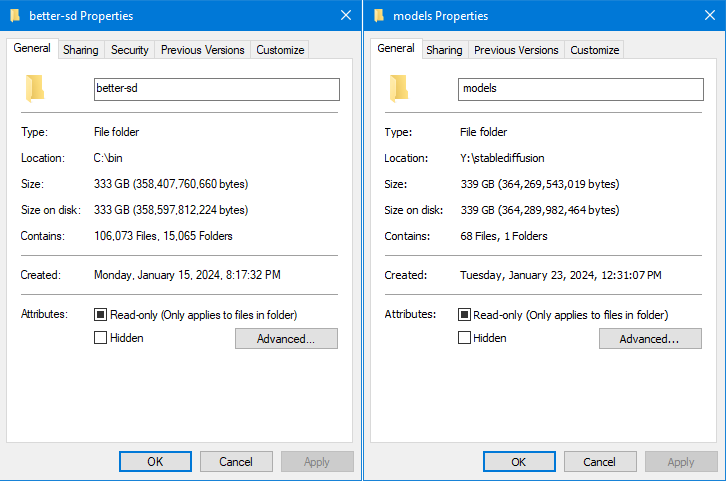
Task: Open Previous Versions tab in models Properties
Action: point(516,50)
